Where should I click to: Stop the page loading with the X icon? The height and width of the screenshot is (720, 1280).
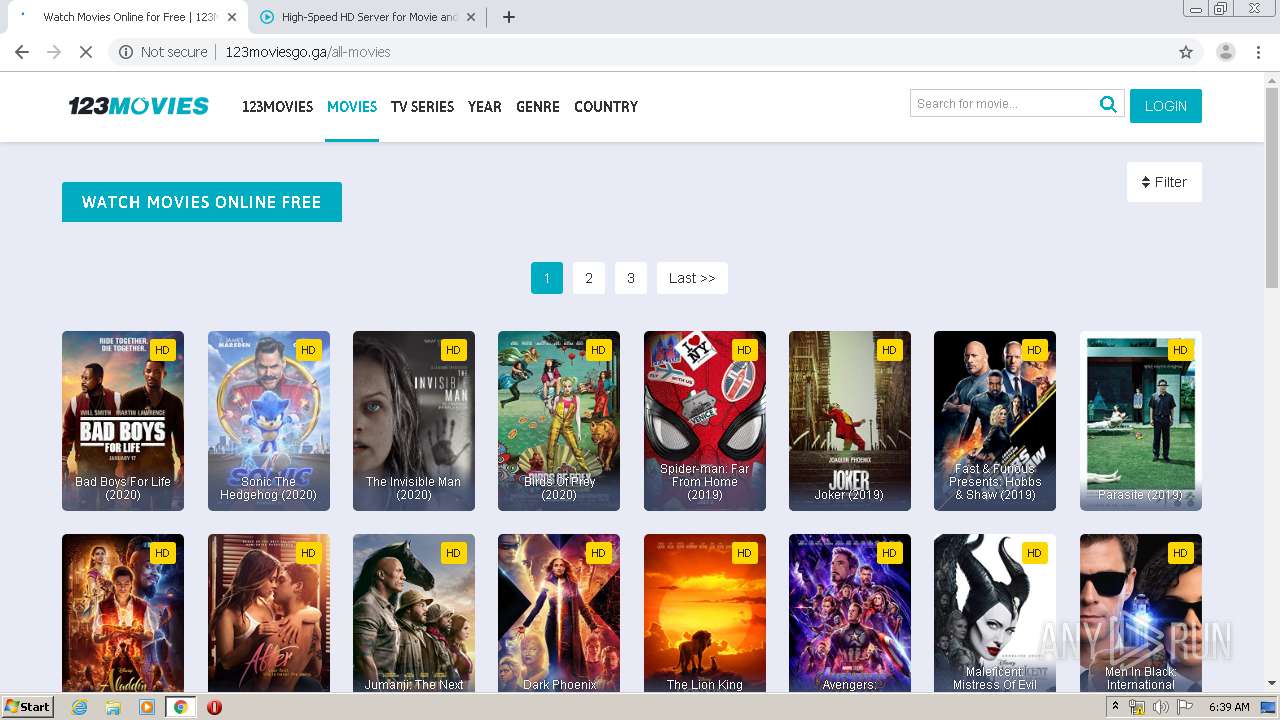(86, 52)
